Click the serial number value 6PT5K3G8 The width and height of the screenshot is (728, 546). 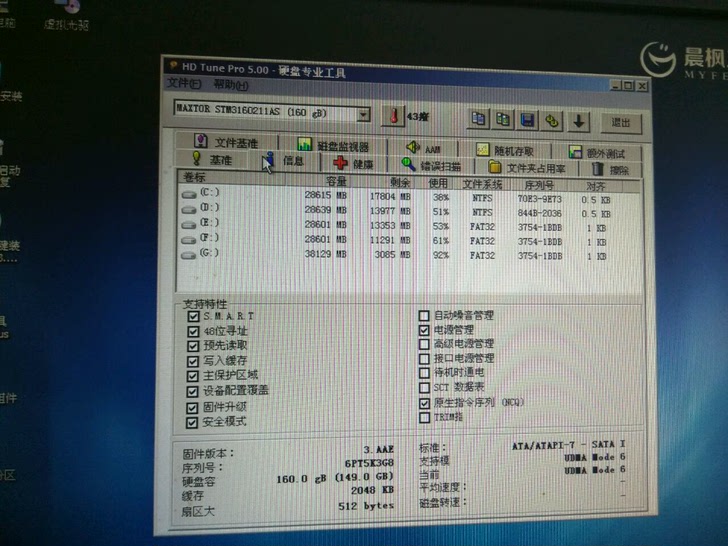pos(369,463)
